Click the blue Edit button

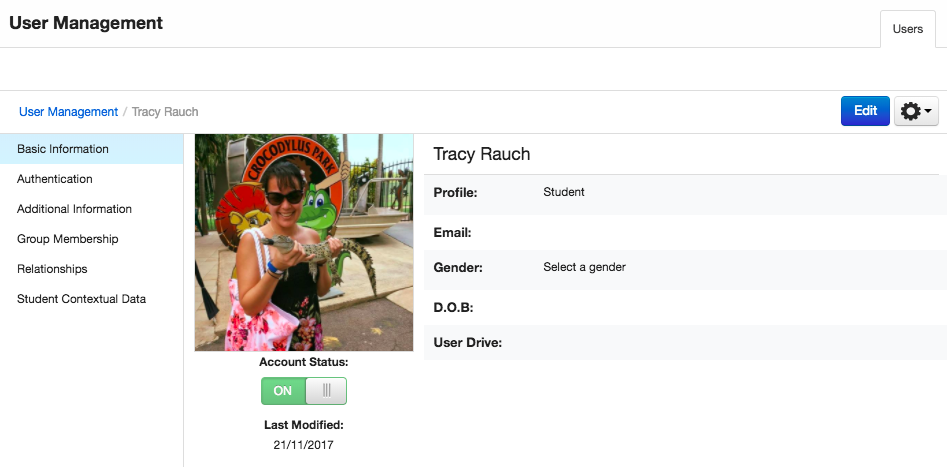(865, 111)
